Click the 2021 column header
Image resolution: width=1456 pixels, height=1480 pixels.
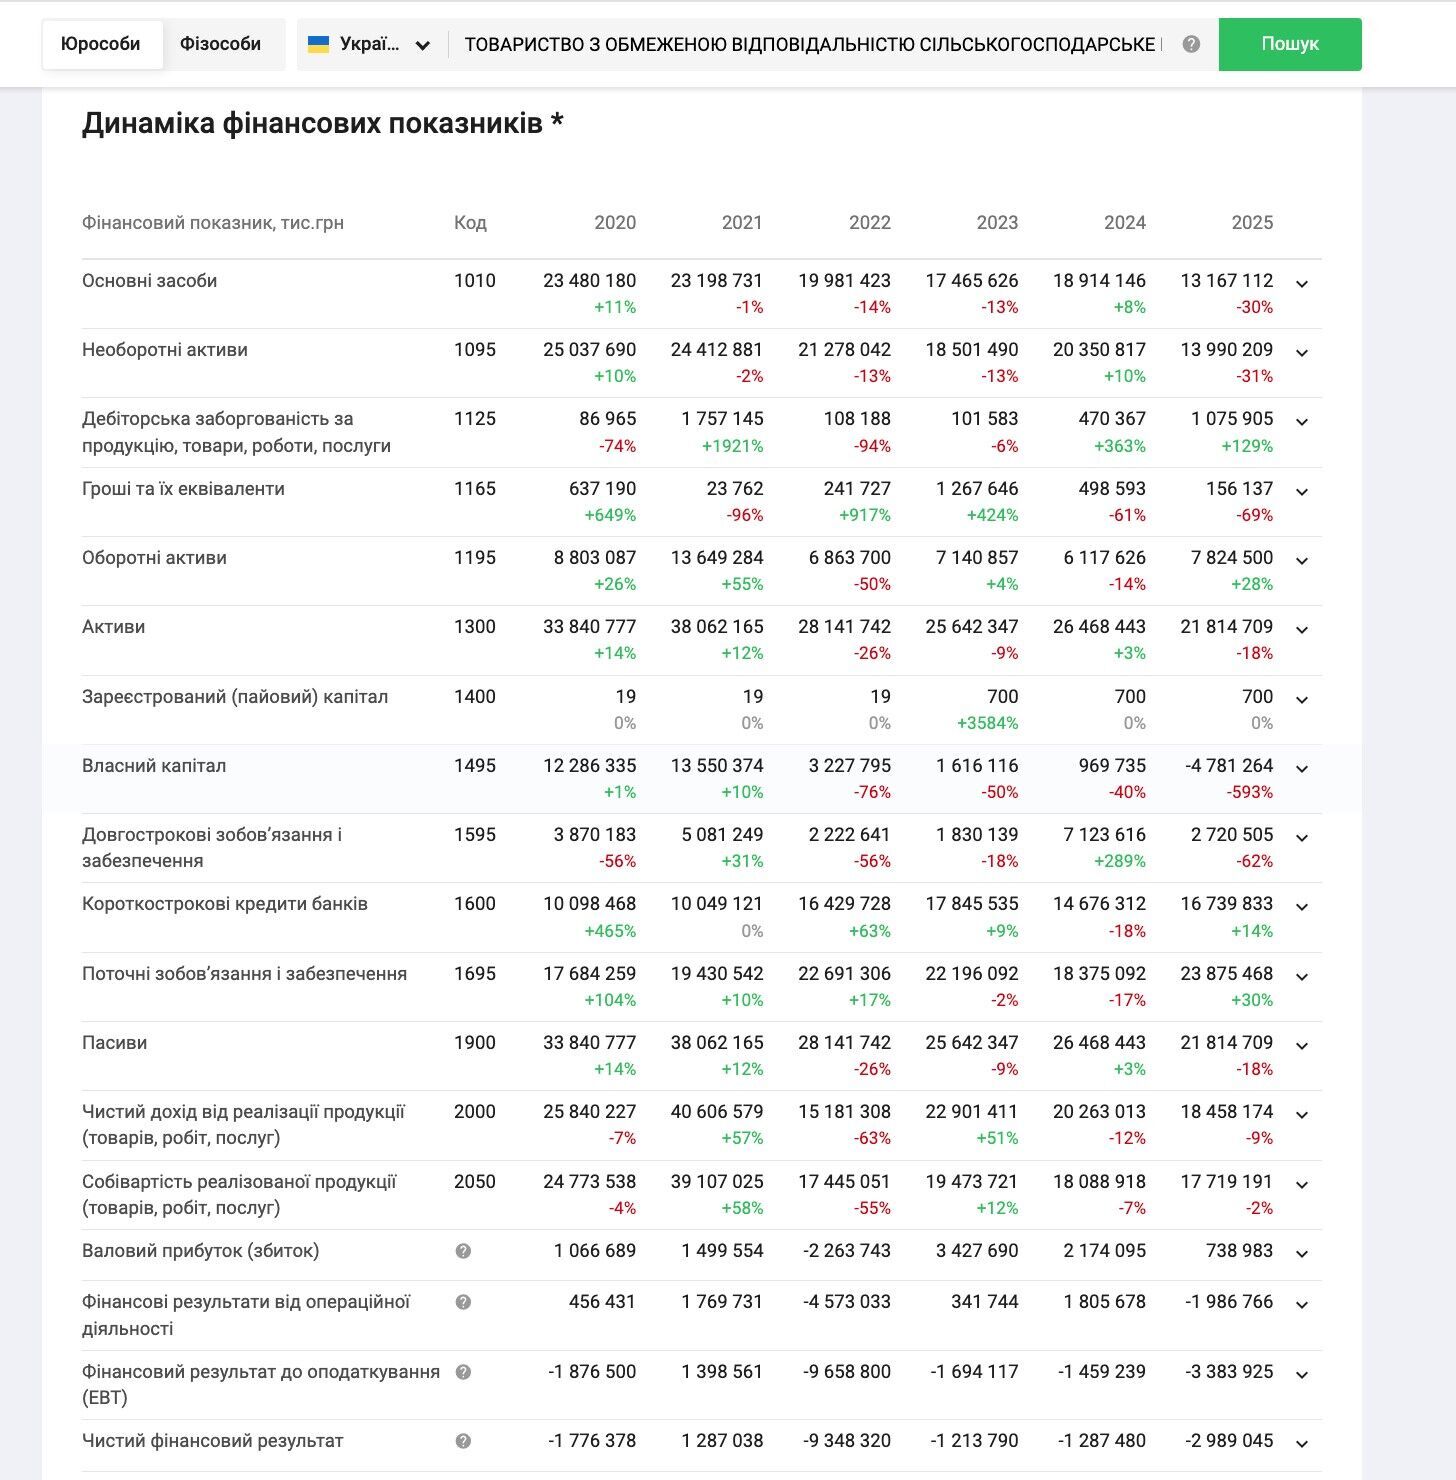742,223
